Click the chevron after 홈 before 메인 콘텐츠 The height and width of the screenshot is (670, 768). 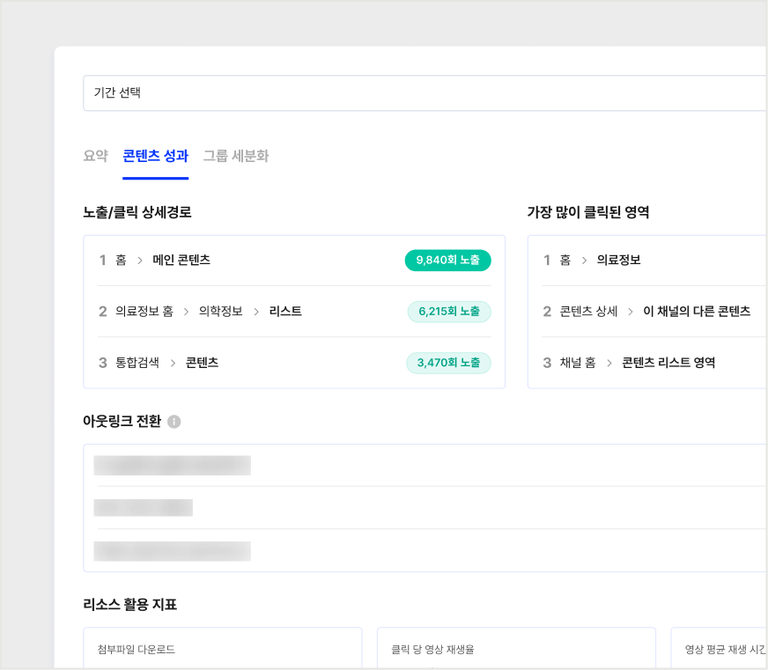pos(140,261)
